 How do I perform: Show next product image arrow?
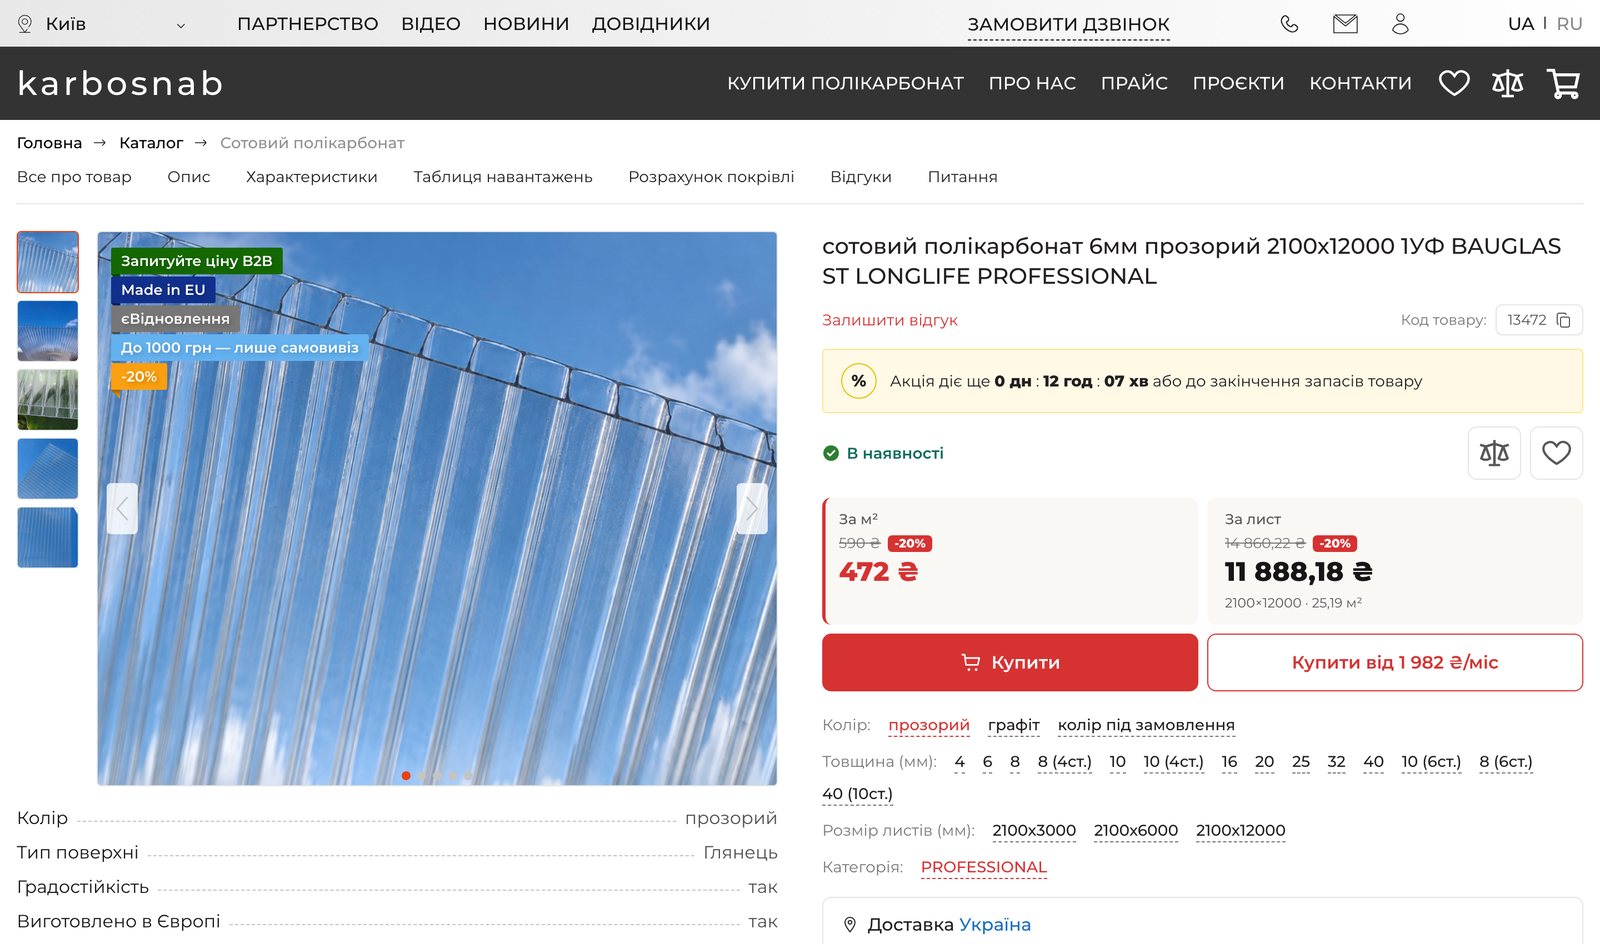click(752, 509)
